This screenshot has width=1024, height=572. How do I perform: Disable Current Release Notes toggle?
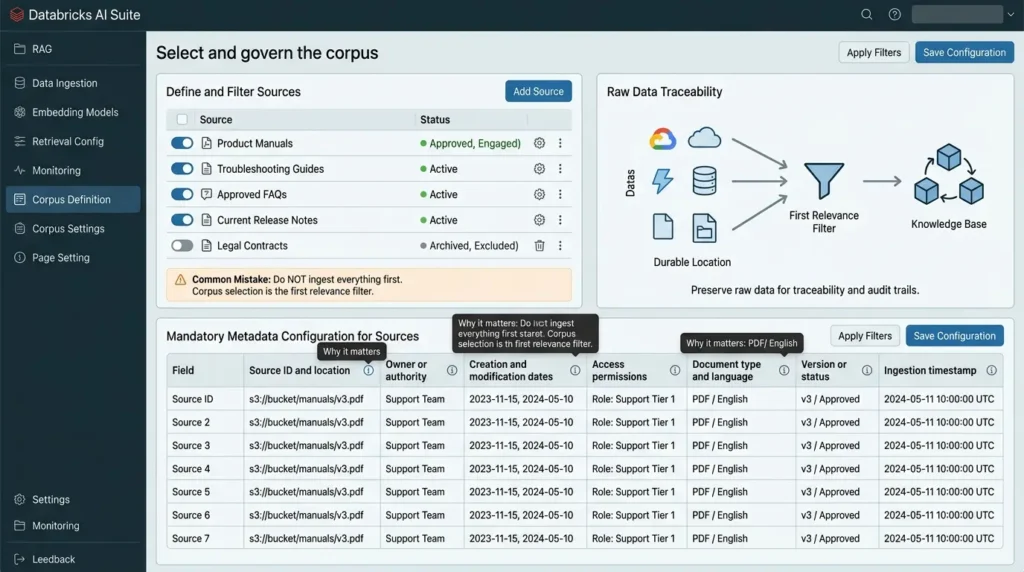[x=182, y=220]
